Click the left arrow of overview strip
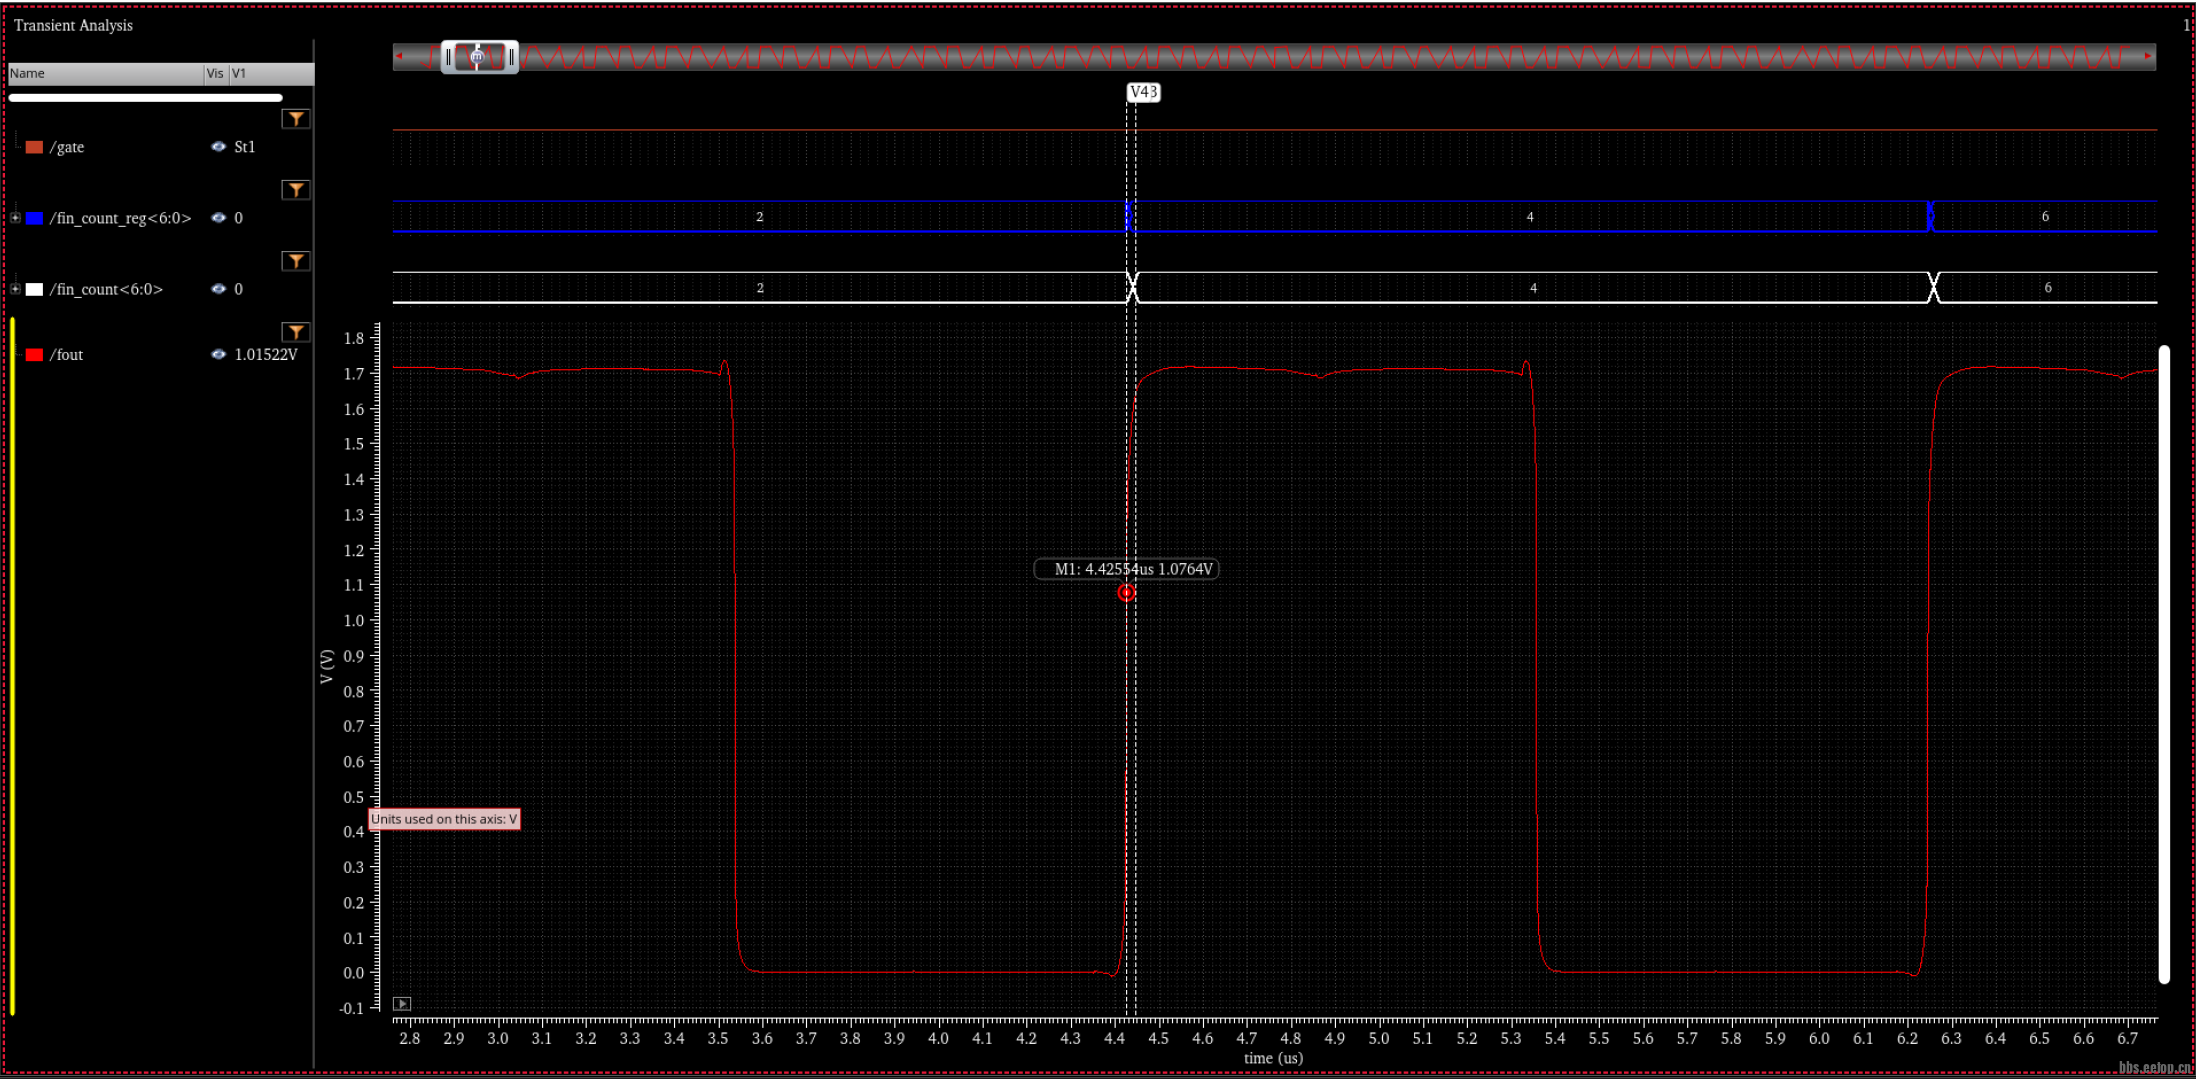Image resolution: width=2196 pixels, height=1079 pixels. [x=399, y=56]
